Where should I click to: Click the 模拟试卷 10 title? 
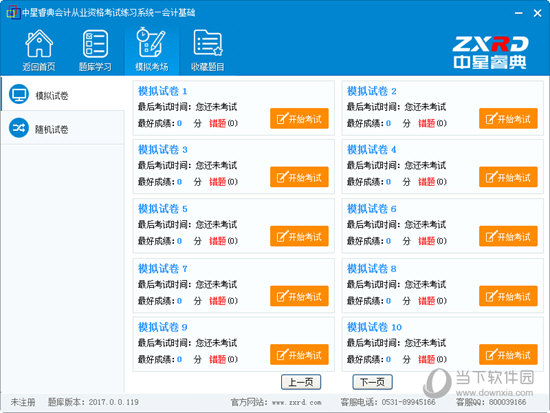pyautogui.click(x=374, y=327)
